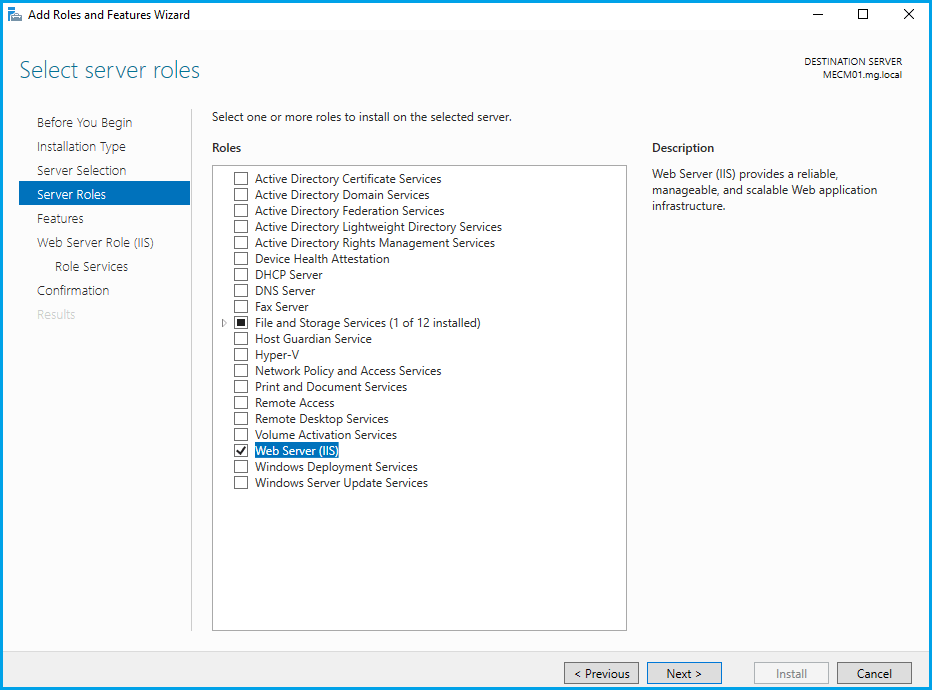Check Windows Server Update Services
932x690 pixels.
(x=241, y=483)
